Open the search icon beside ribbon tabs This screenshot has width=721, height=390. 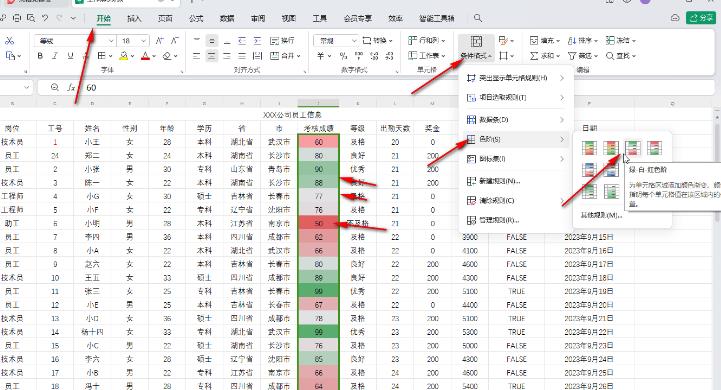coord(478,18)
